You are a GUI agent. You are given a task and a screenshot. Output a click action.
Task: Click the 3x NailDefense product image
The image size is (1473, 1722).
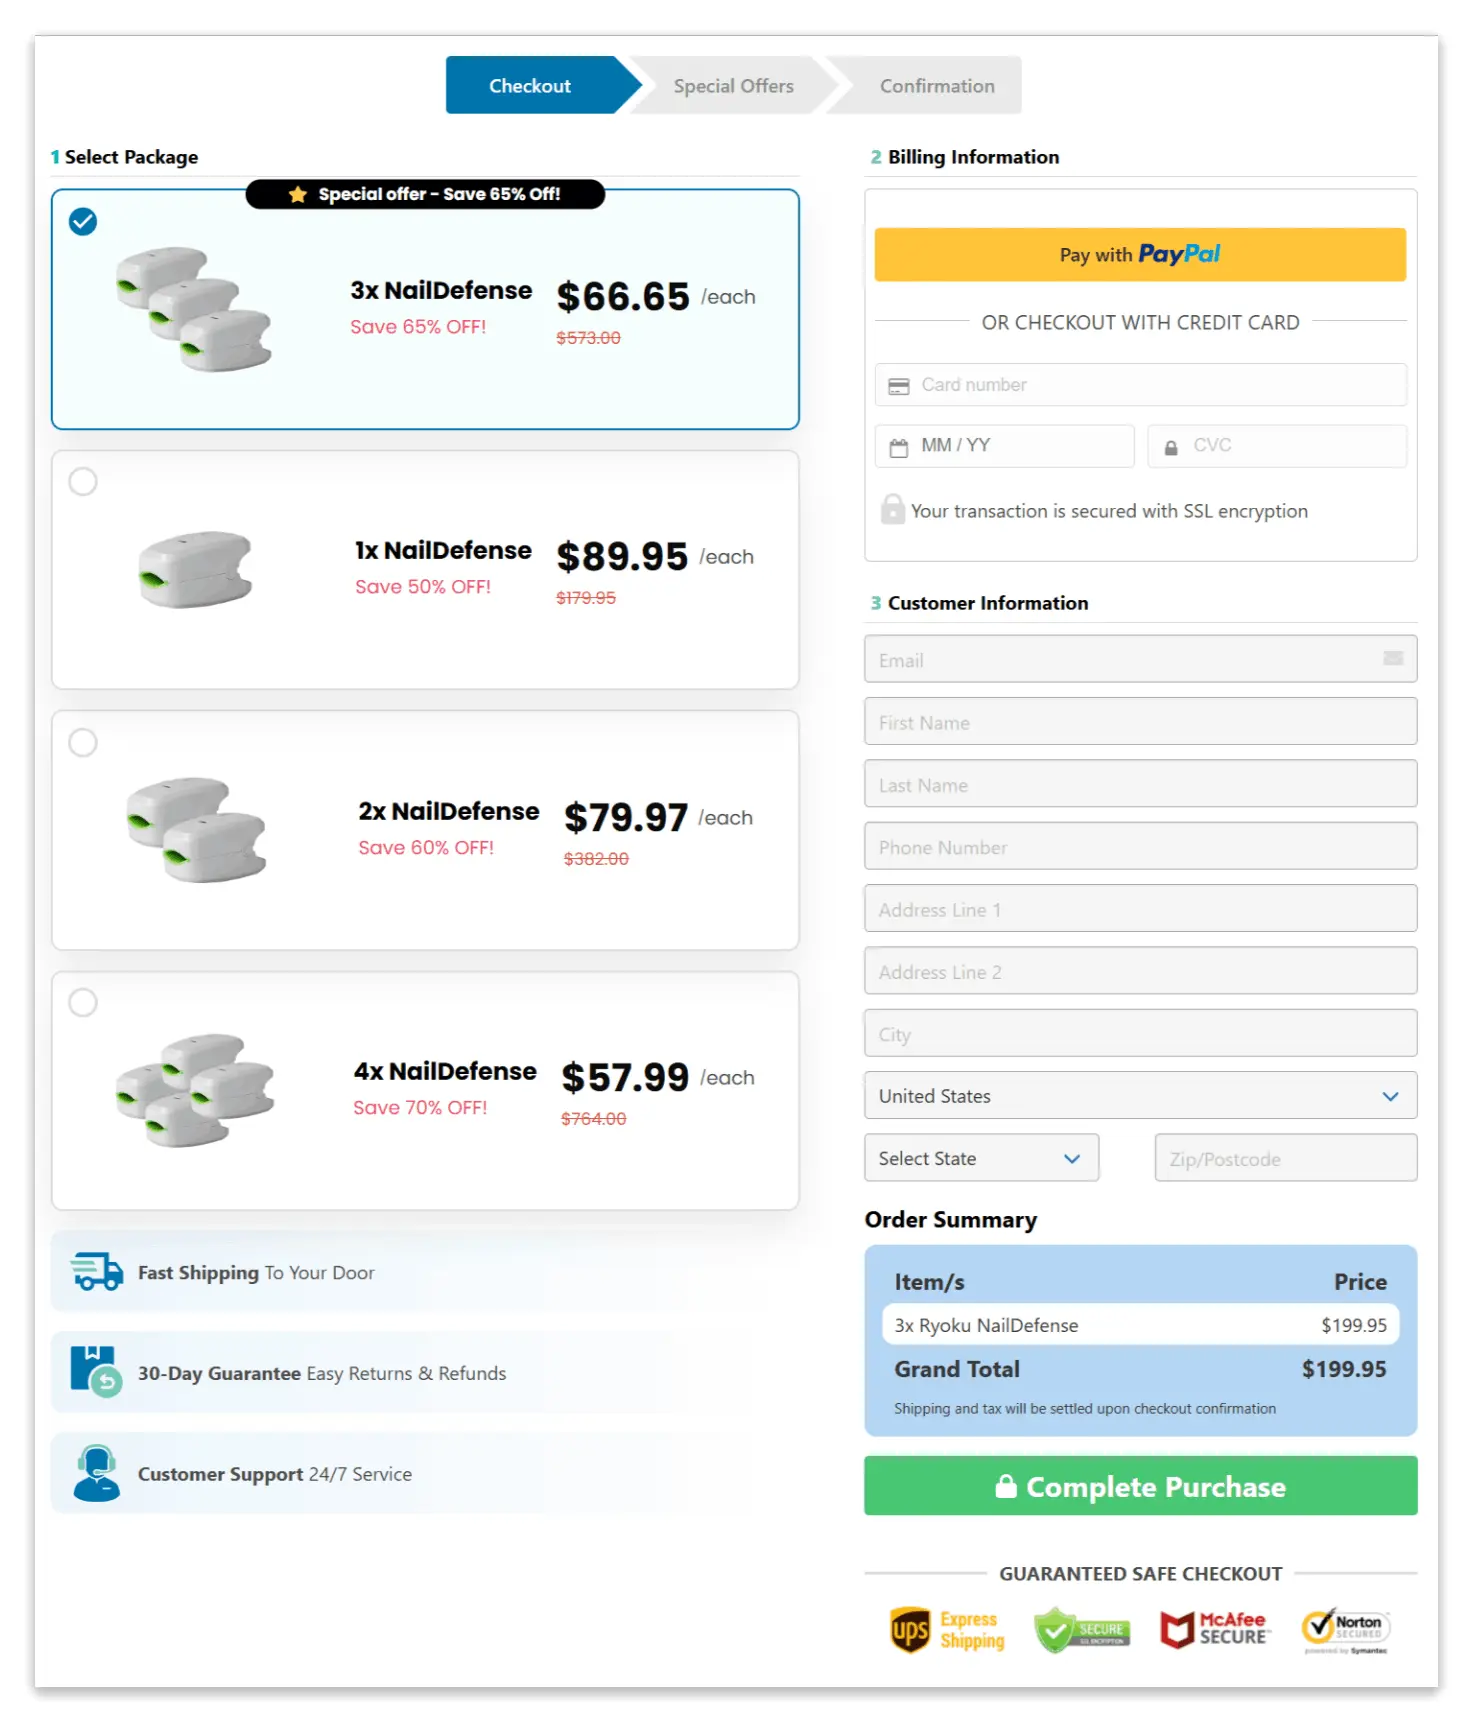click(x=194, y=309)
